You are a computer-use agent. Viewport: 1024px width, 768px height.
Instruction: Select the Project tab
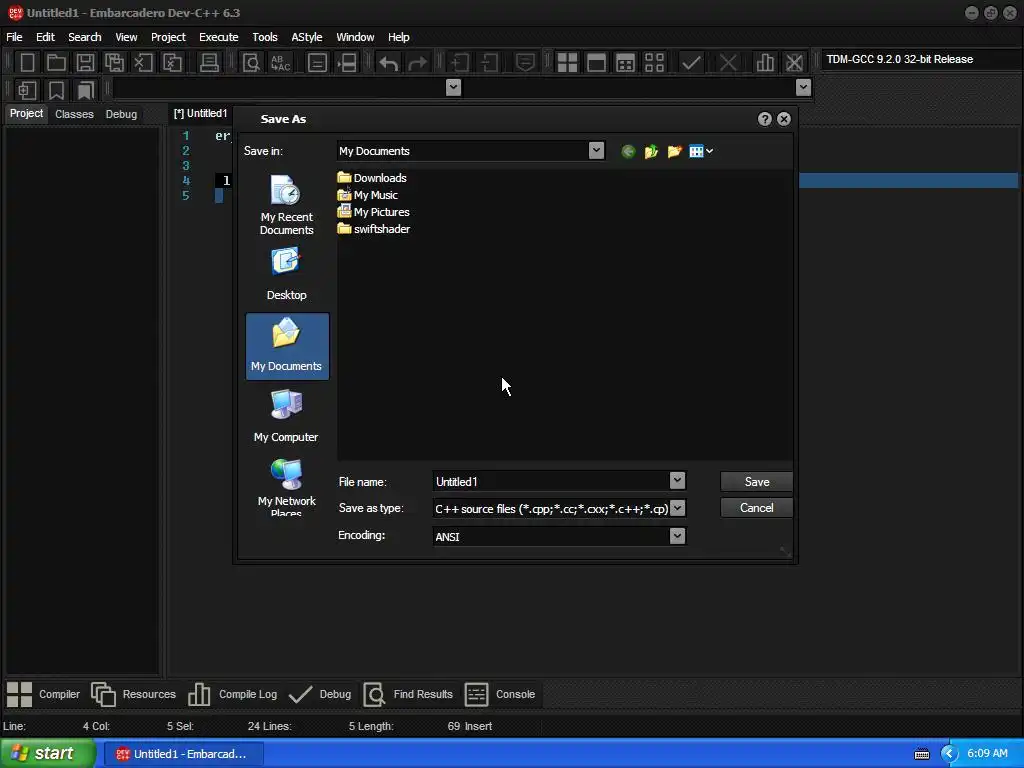tap(26, 114)
